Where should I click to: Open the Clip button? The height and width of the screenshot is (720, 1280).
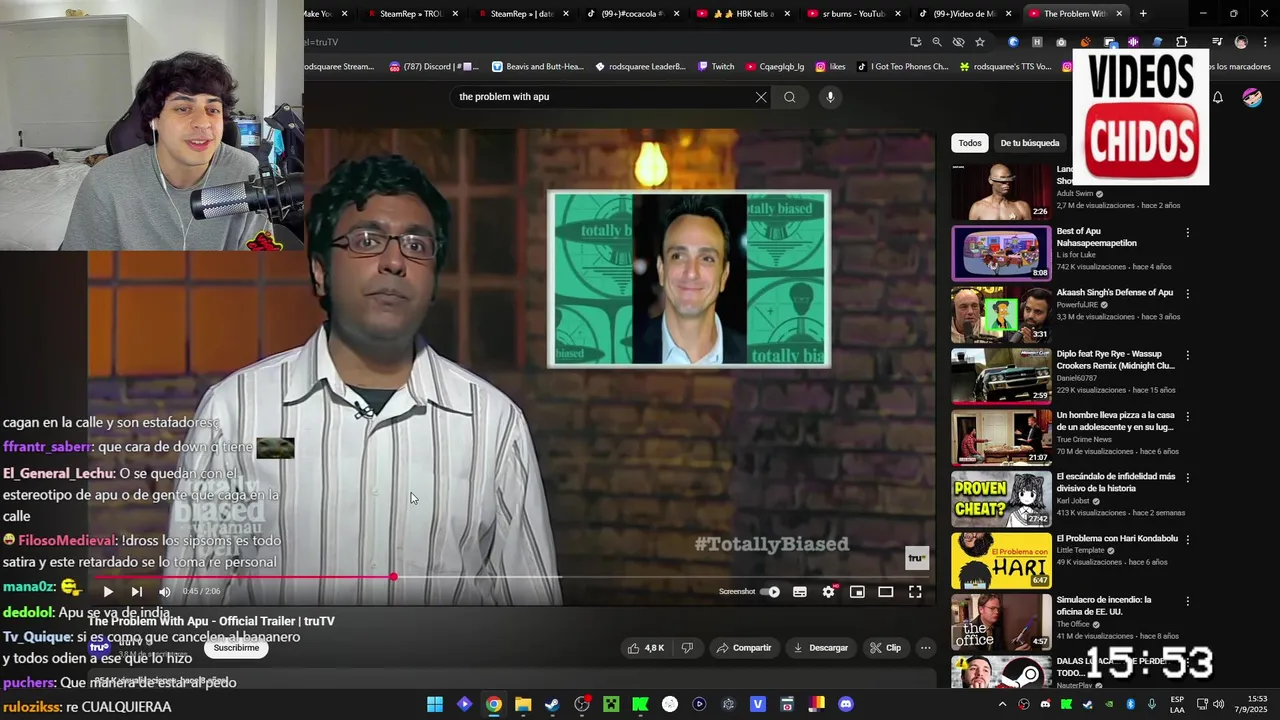(885, 648)
